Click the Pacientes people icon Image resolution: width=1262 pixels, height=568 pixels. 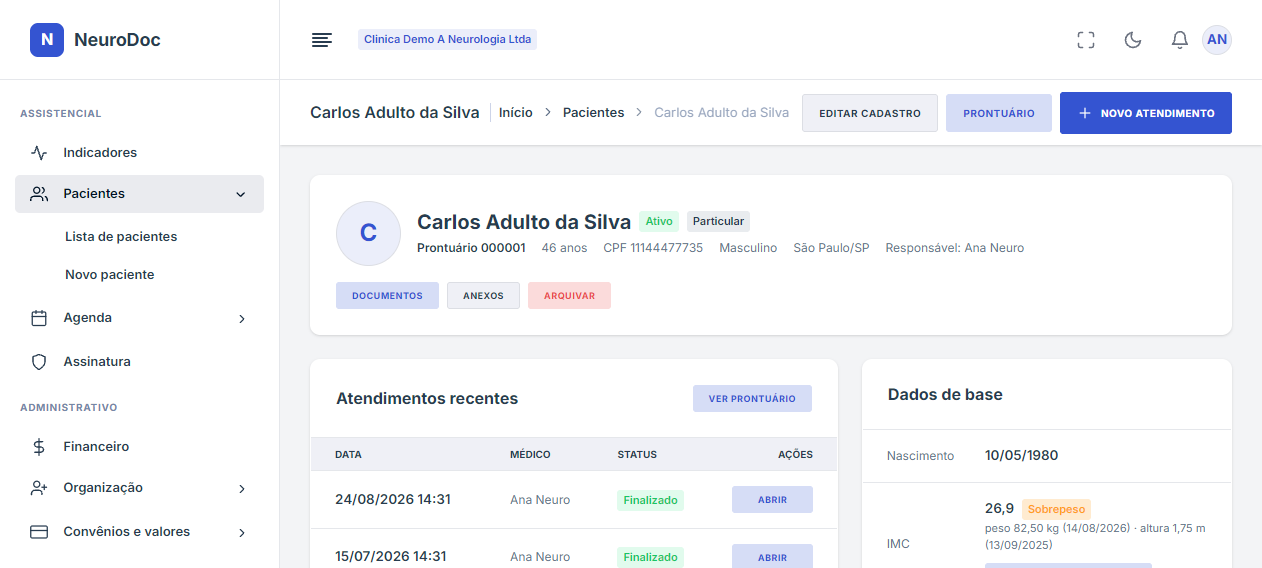pos(39,194)
